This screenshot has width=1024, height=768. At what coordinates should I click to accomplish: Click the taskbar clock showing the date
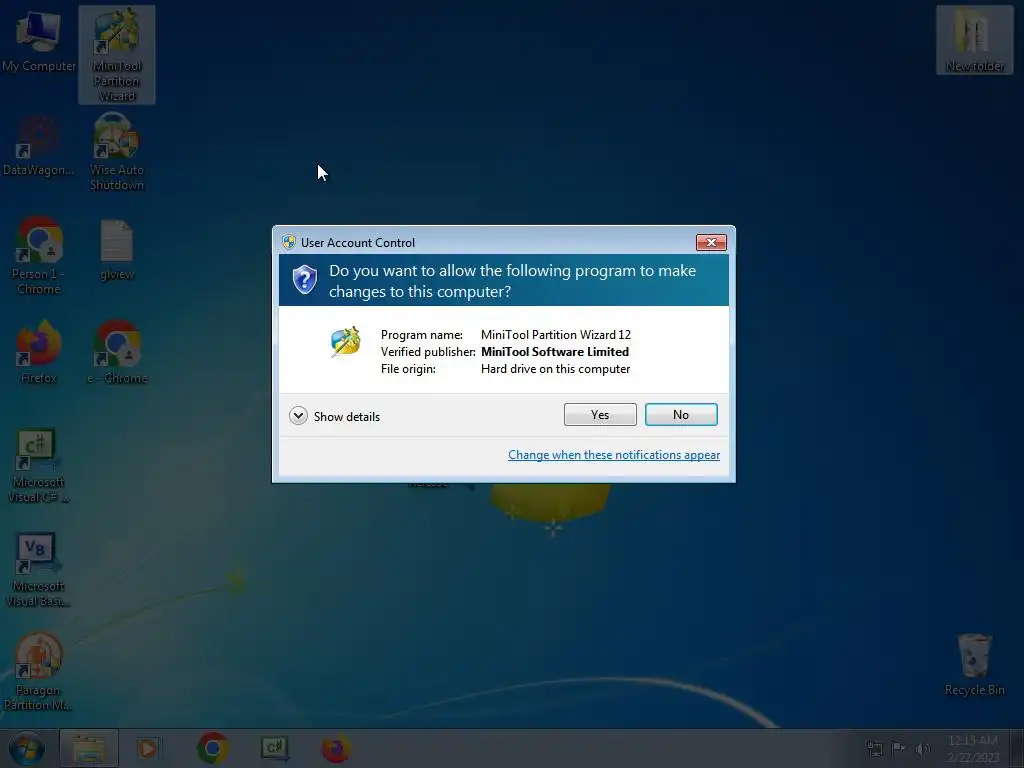tap(972, 749)
